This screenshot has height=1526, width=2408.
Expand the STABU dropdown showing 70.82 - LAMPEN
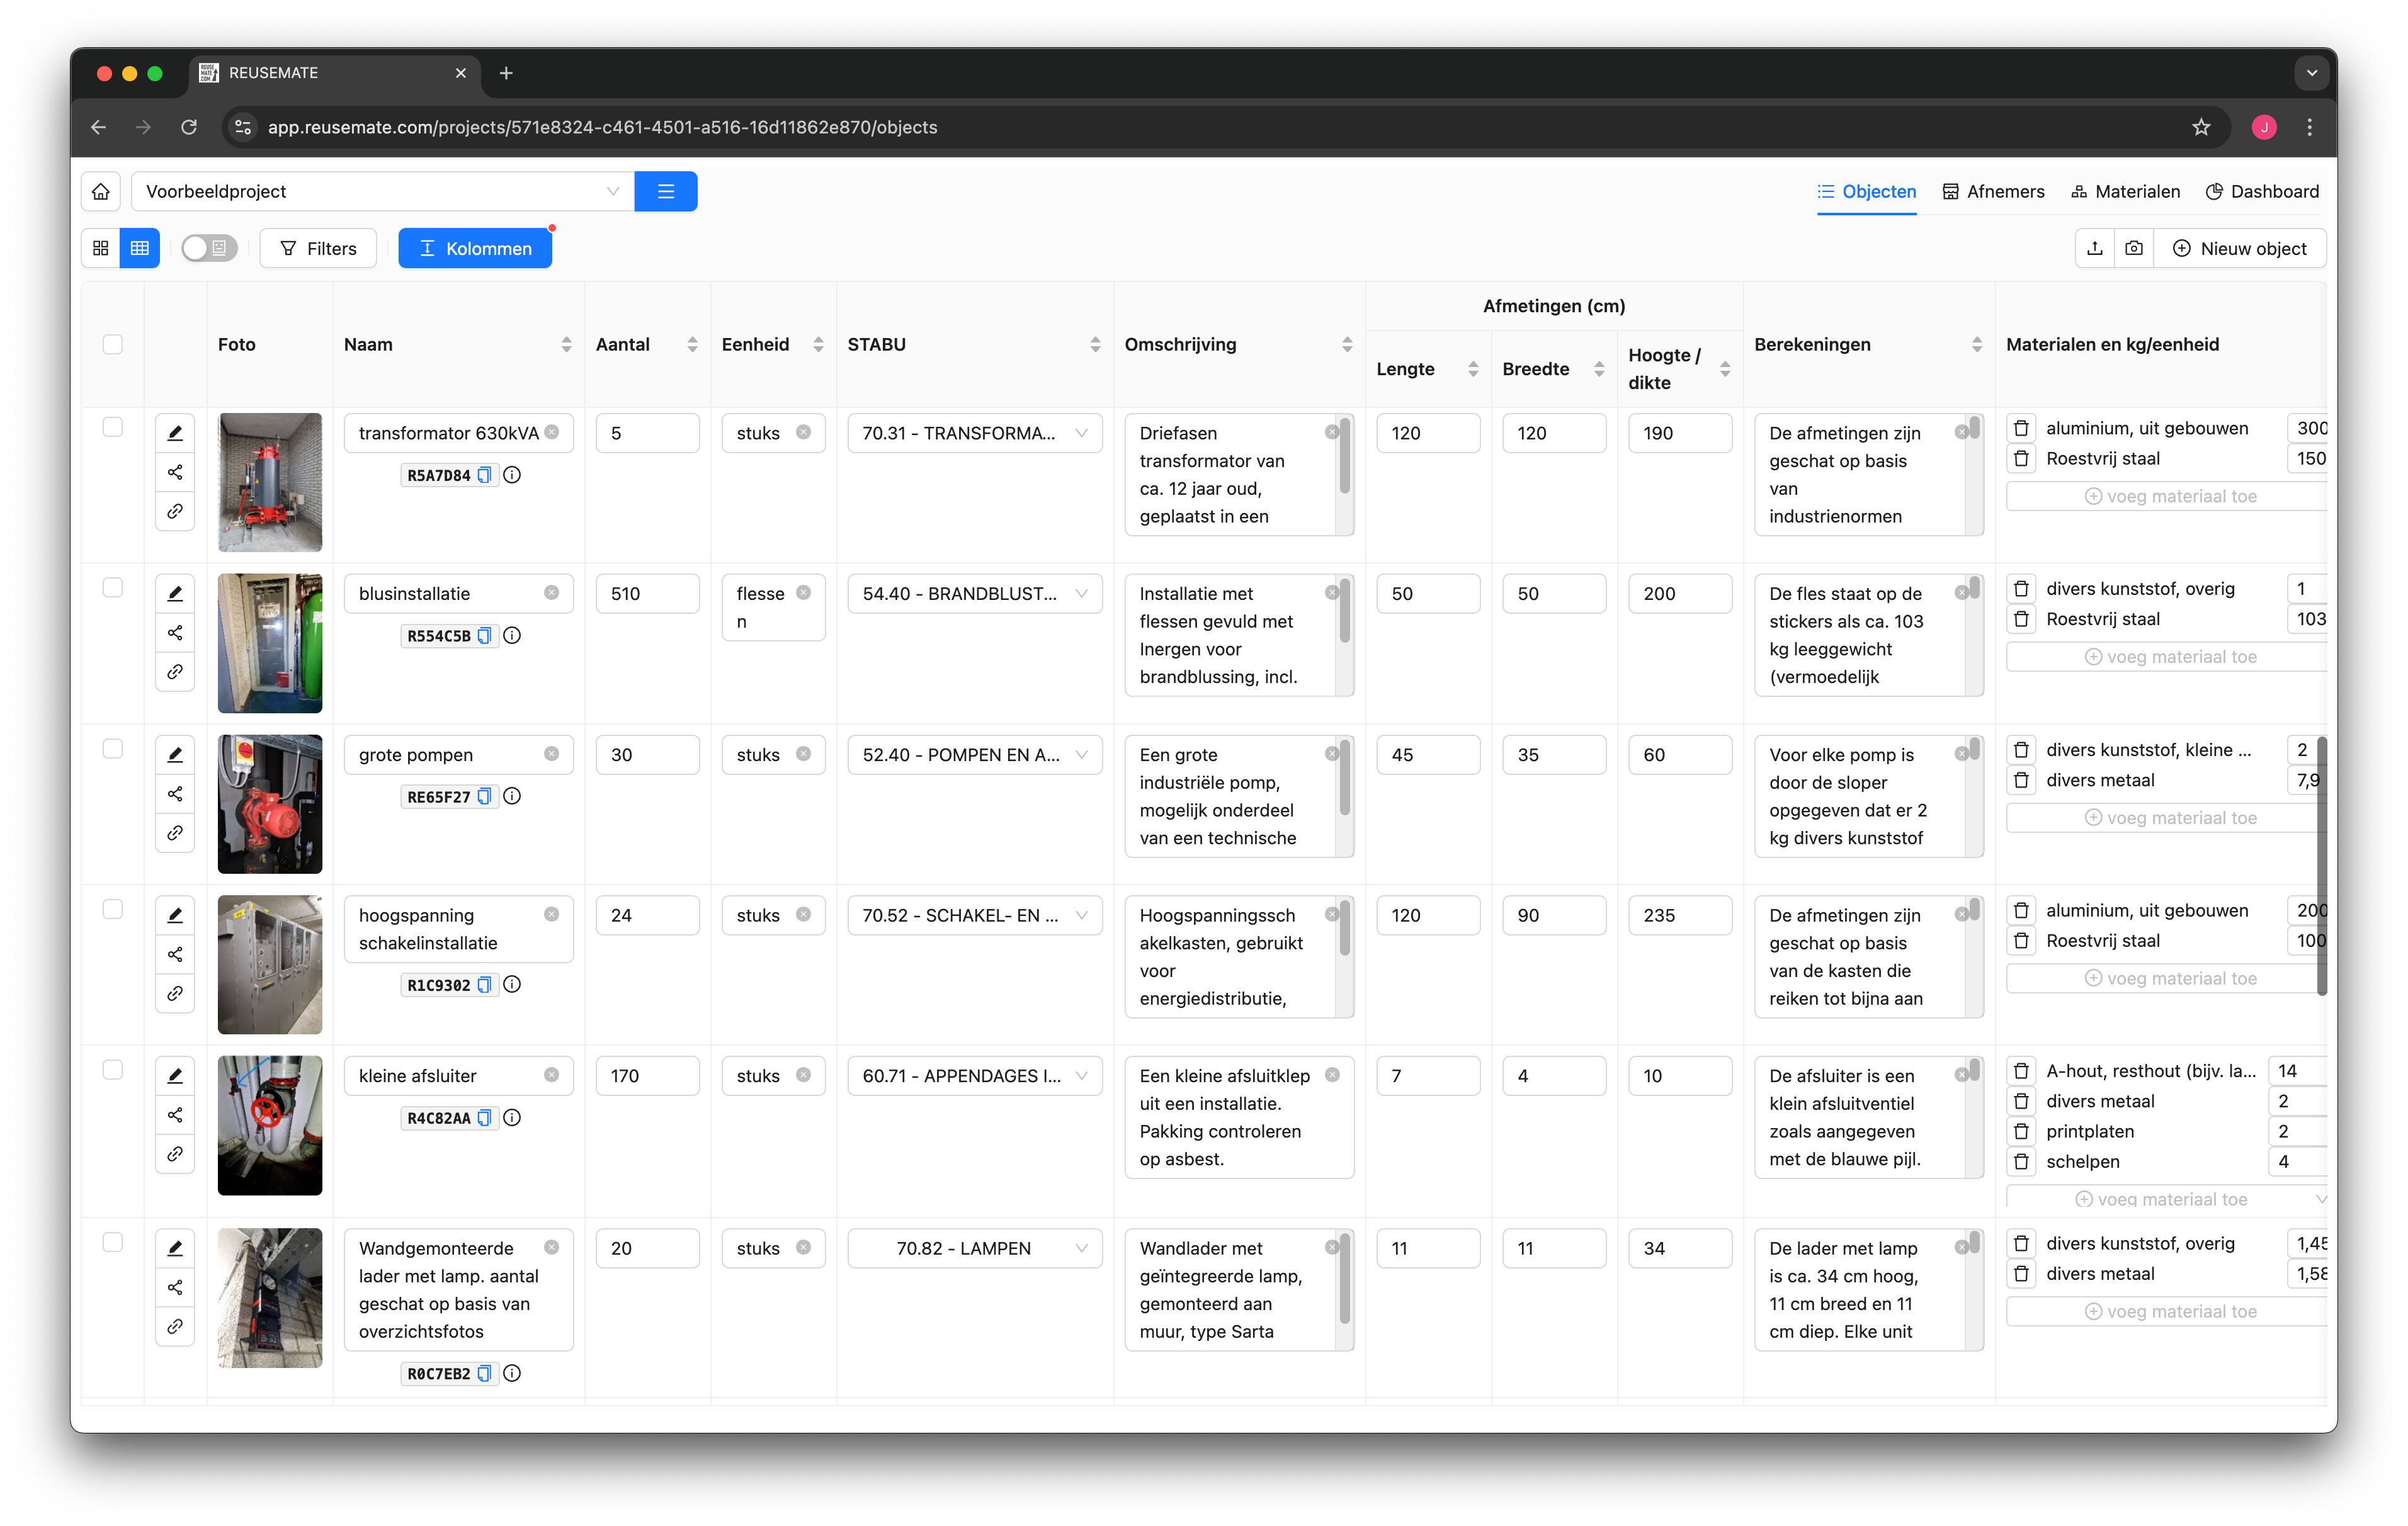(x=974, y=1248)
